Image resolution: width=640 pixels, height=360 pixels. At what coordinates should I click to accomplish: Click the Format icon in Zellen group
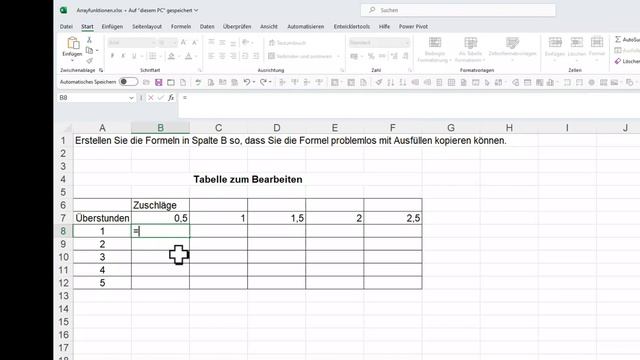click(597, 42)
